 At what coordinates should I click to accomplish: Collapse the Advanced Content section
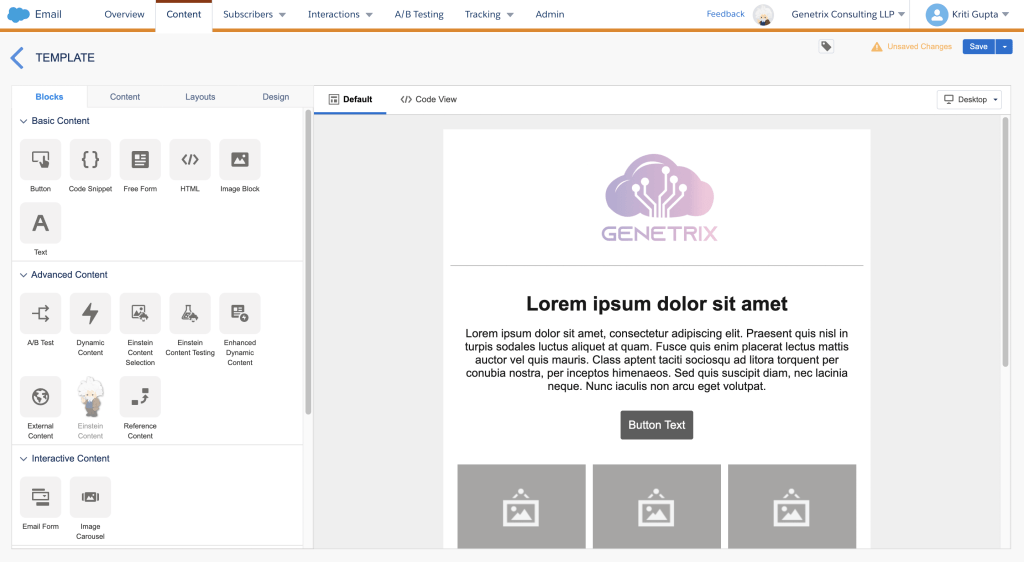tap(24, 275)
